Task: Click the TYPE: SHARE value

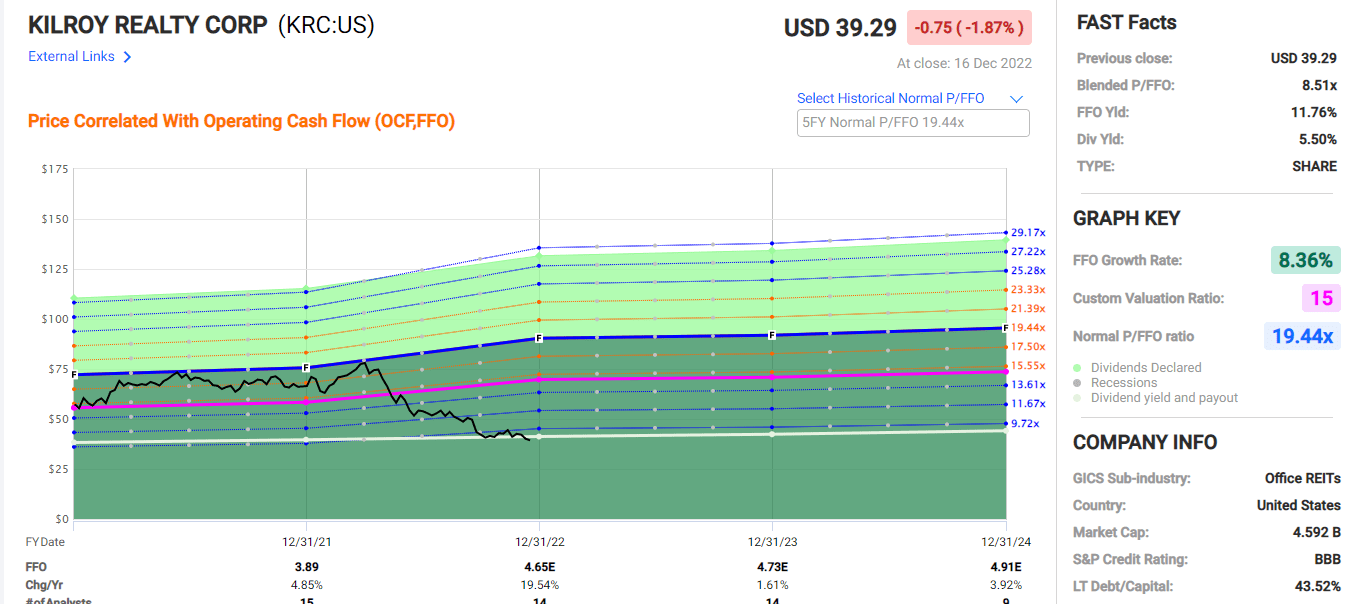Action: coord(1315,166)
